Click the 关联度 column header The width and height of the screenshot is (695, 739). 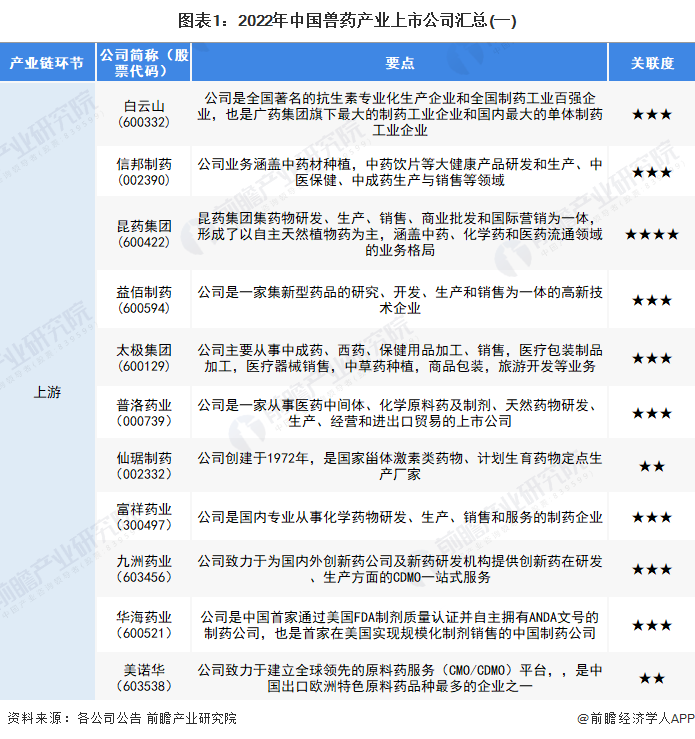[x=652, y=63]
